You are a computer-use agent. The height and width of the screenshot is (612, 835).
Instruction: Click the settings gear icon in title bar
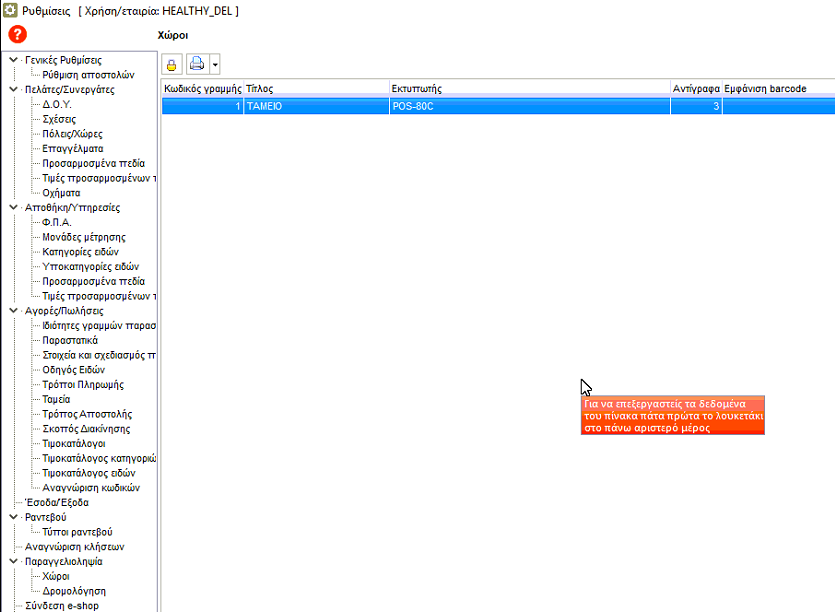(x=10, y=10)
